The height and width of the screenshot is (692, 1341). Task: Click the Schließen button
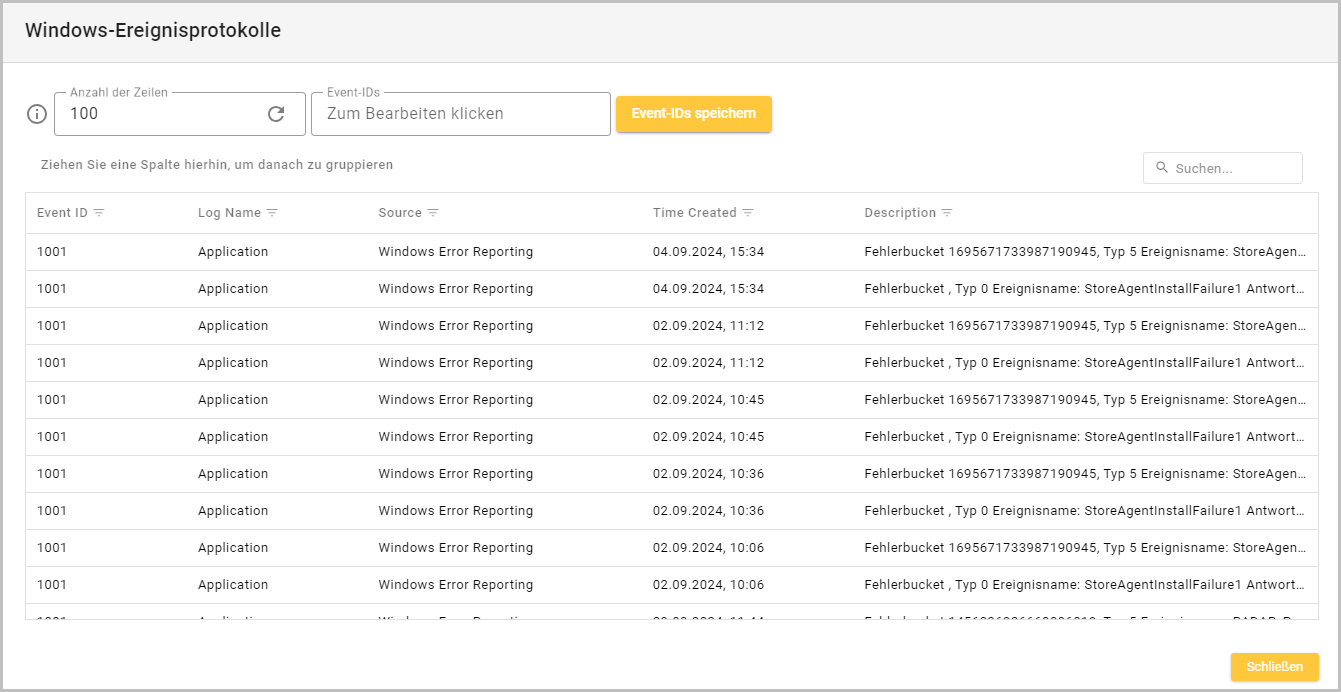(1274, 667)
